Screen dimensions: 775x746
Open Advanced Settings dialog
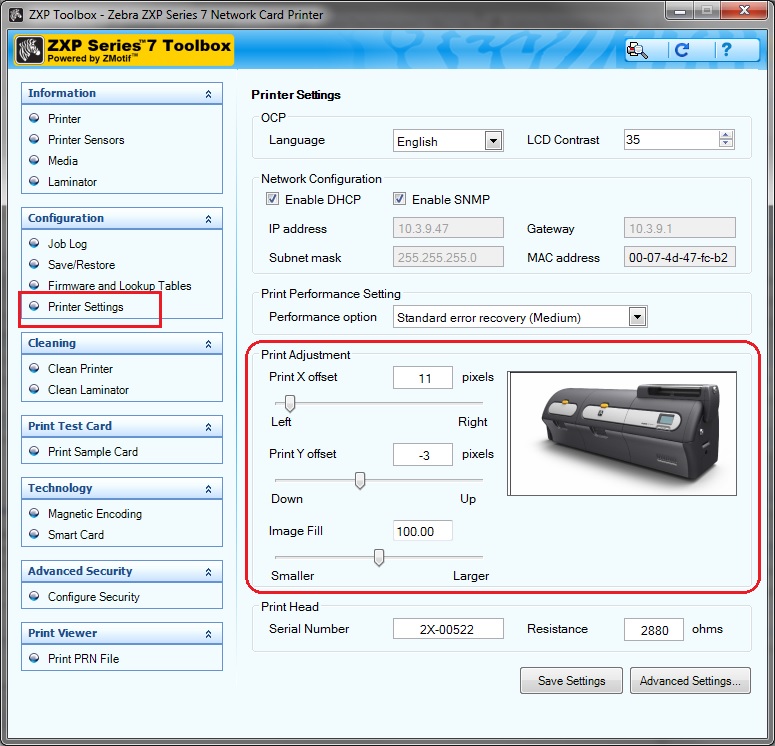[689, 681]
